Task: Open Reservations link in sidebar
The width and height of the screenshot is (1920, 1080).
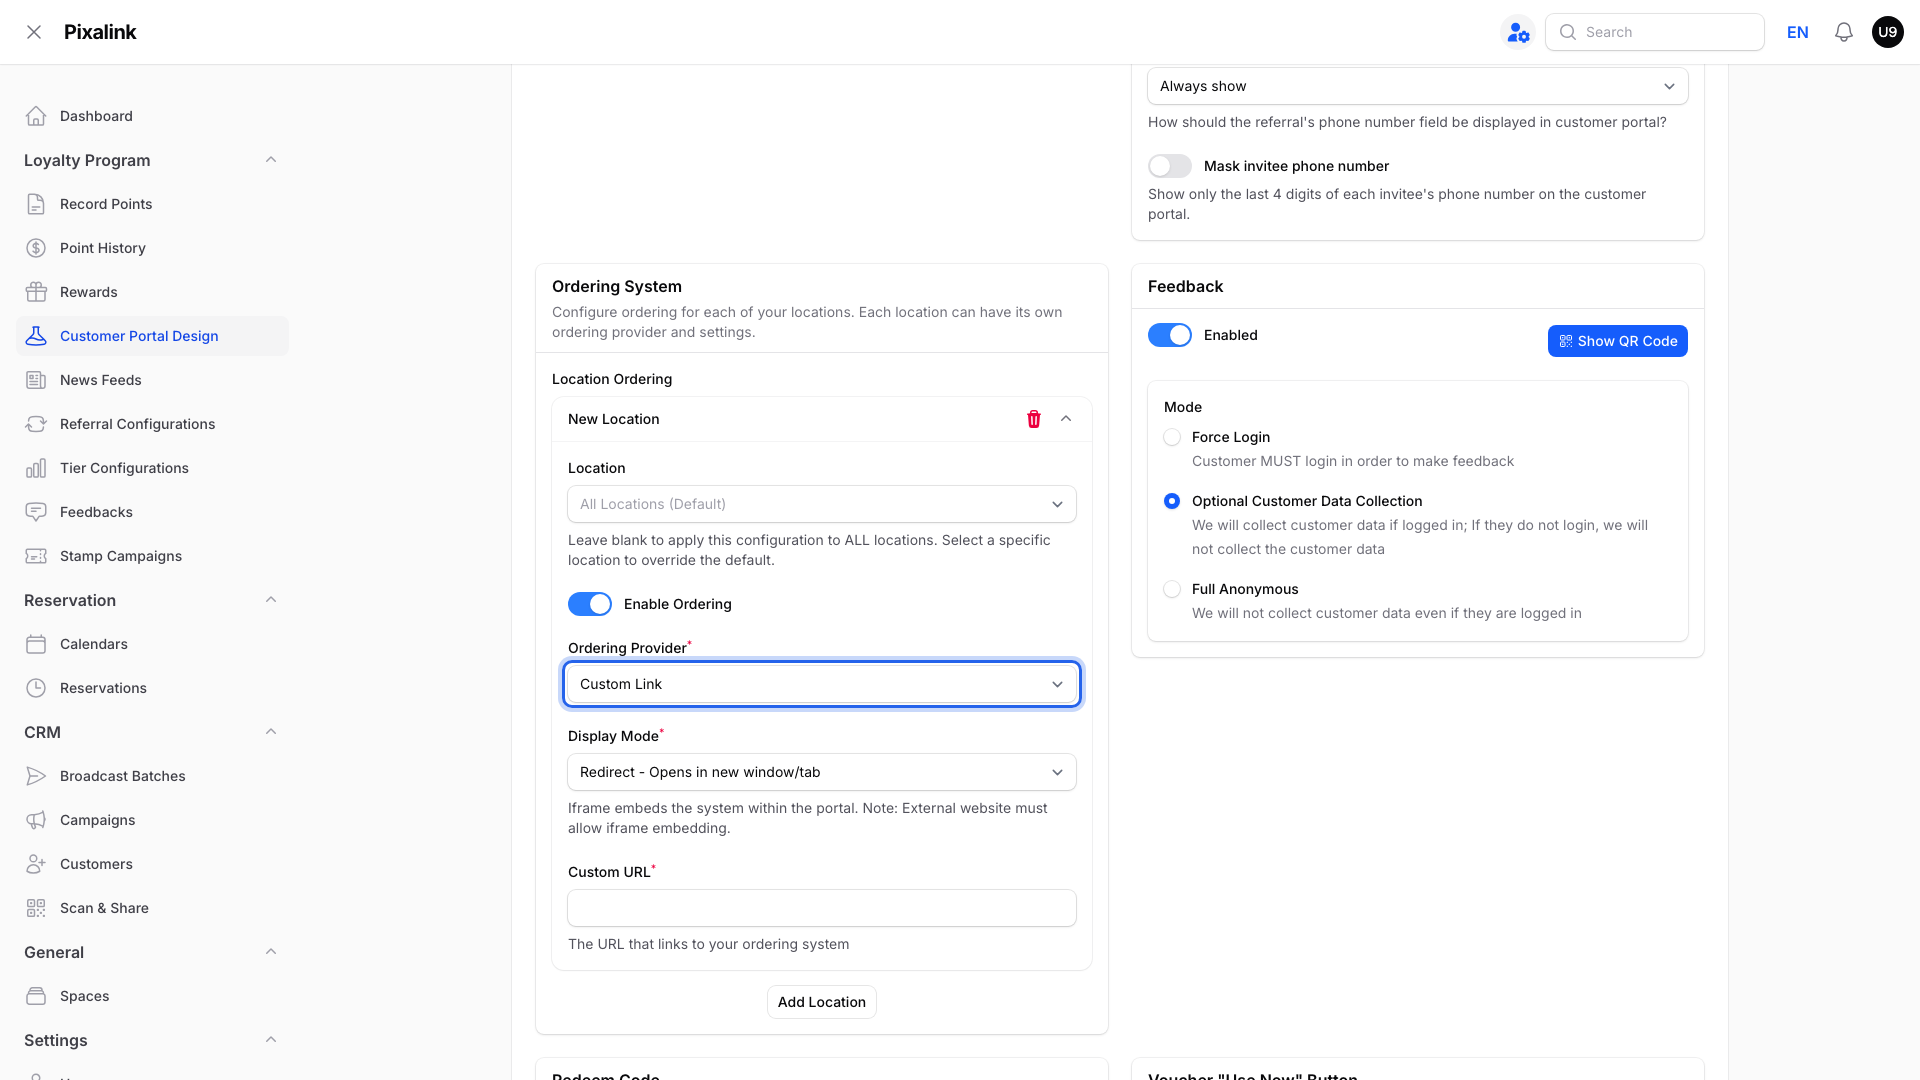Action: [x=152, y=688]
